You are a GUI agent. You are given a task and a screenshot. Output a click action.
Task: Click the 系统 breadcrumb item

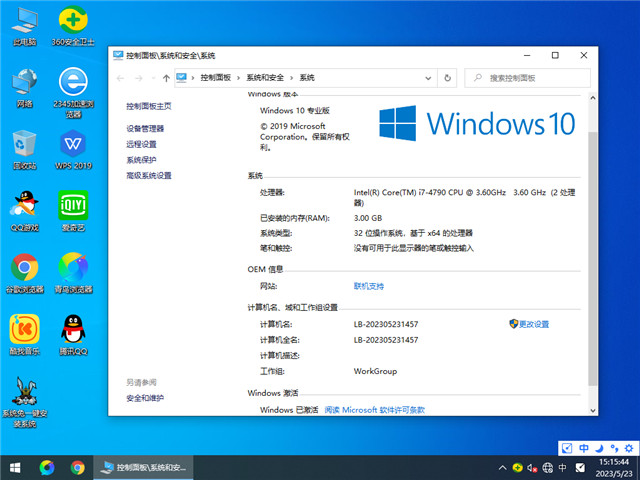pyautogui.click(x=307, y=78)
